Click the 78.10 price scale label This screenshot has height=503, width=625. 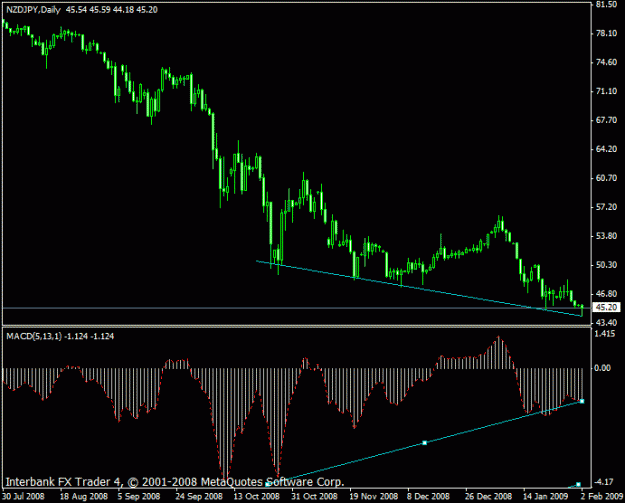click(x=606, y=33)
